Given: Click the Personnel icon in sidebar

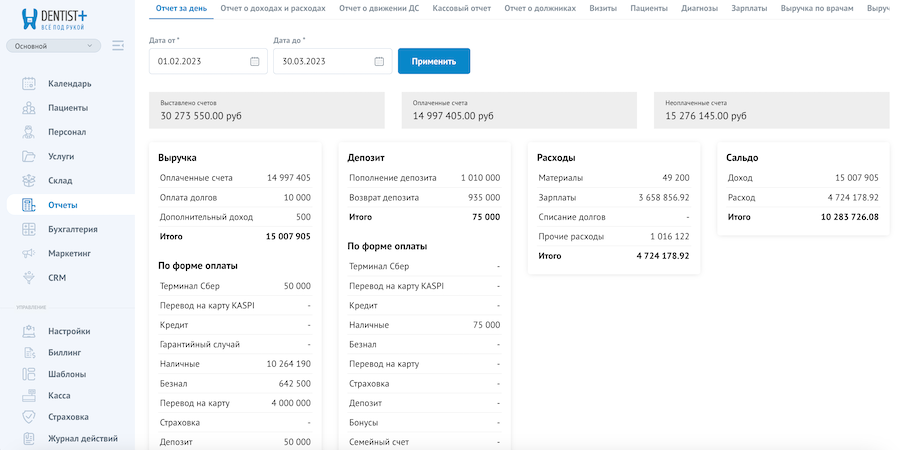Looking at the screenshot, I should pos(29,132).
